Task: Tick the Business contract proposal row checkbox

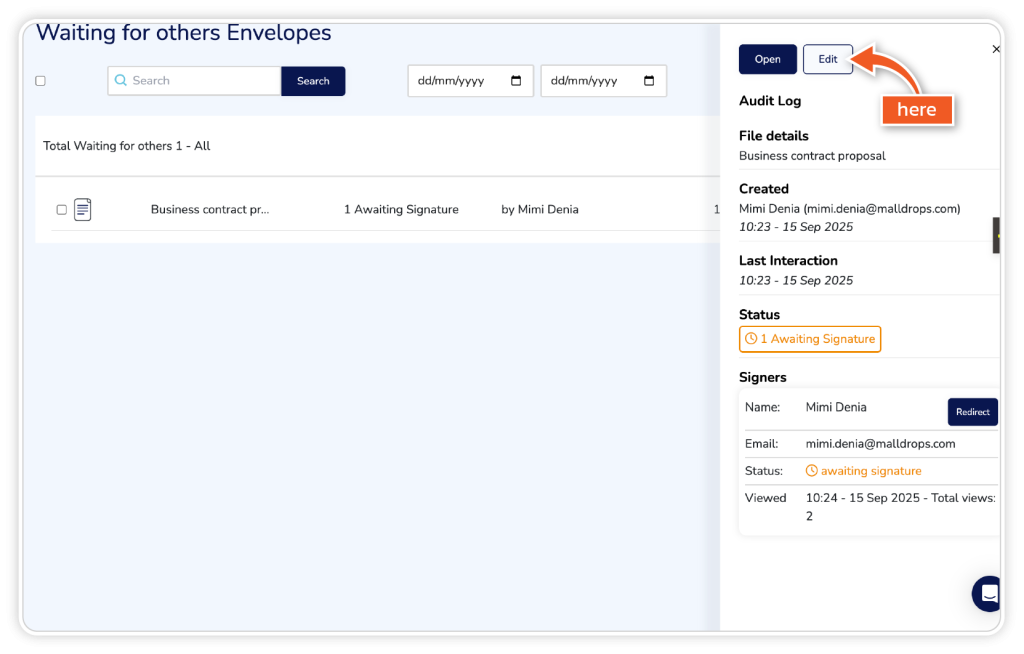Action: pos(62,210)
